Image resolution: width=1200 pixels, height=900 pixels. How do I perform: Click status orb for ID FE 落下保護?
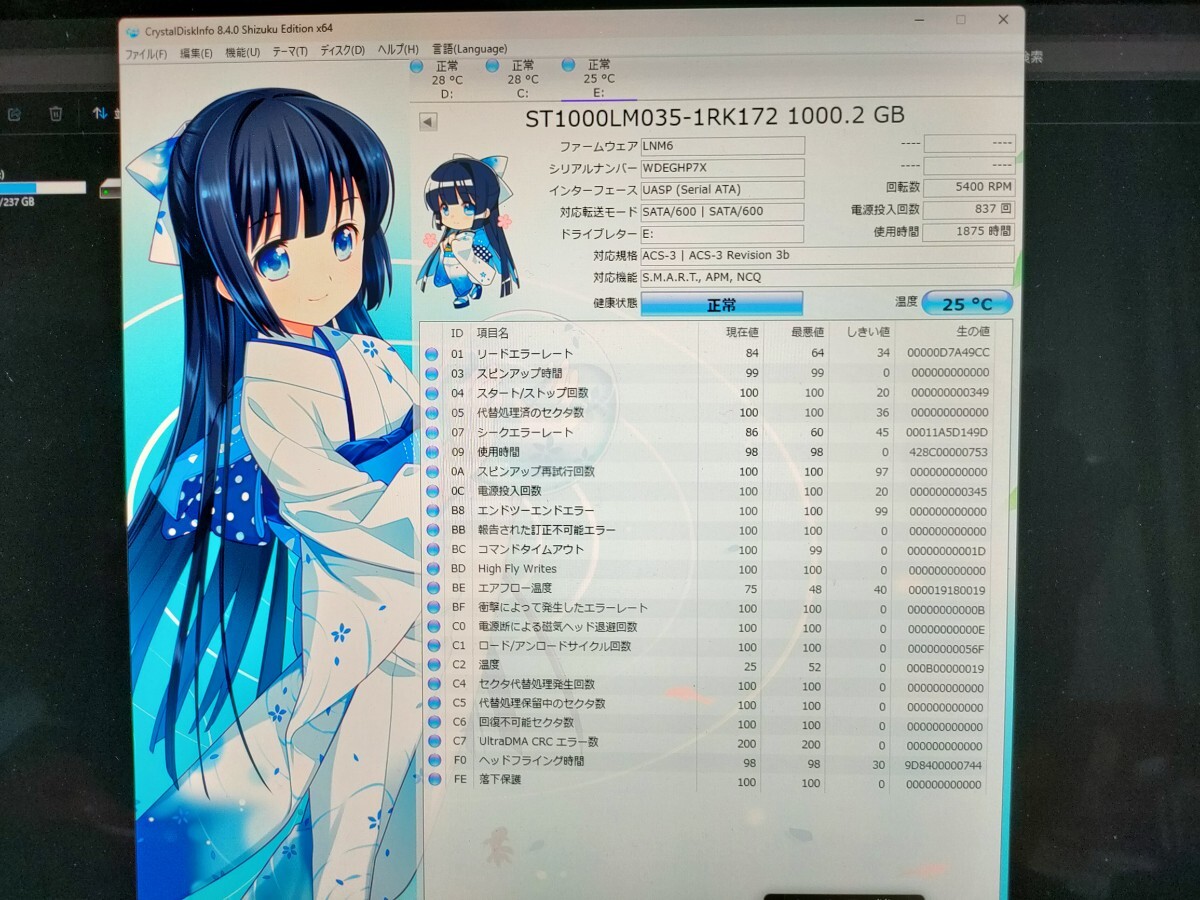coord(433,780)
